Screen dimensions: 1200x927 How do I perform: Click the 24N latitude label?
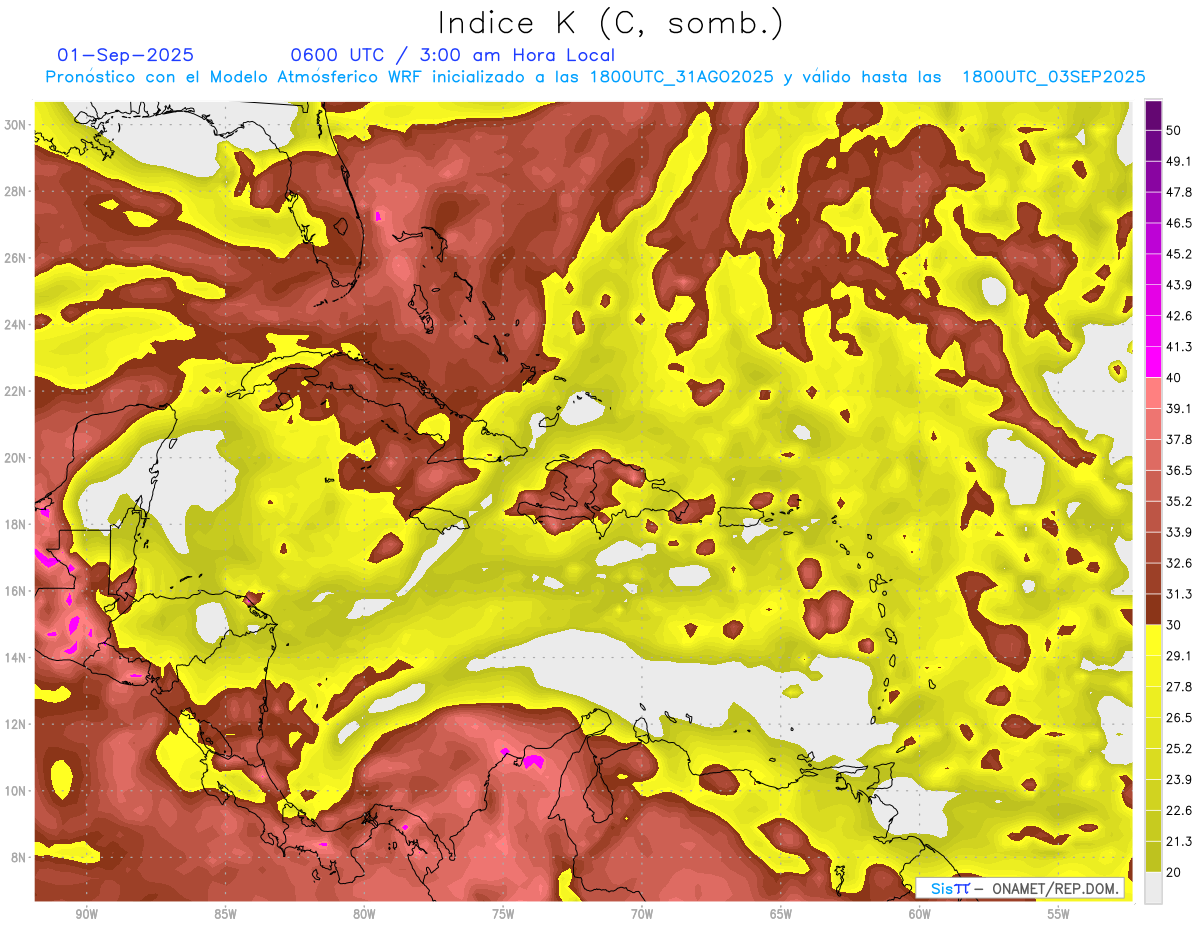pos(16,324)
